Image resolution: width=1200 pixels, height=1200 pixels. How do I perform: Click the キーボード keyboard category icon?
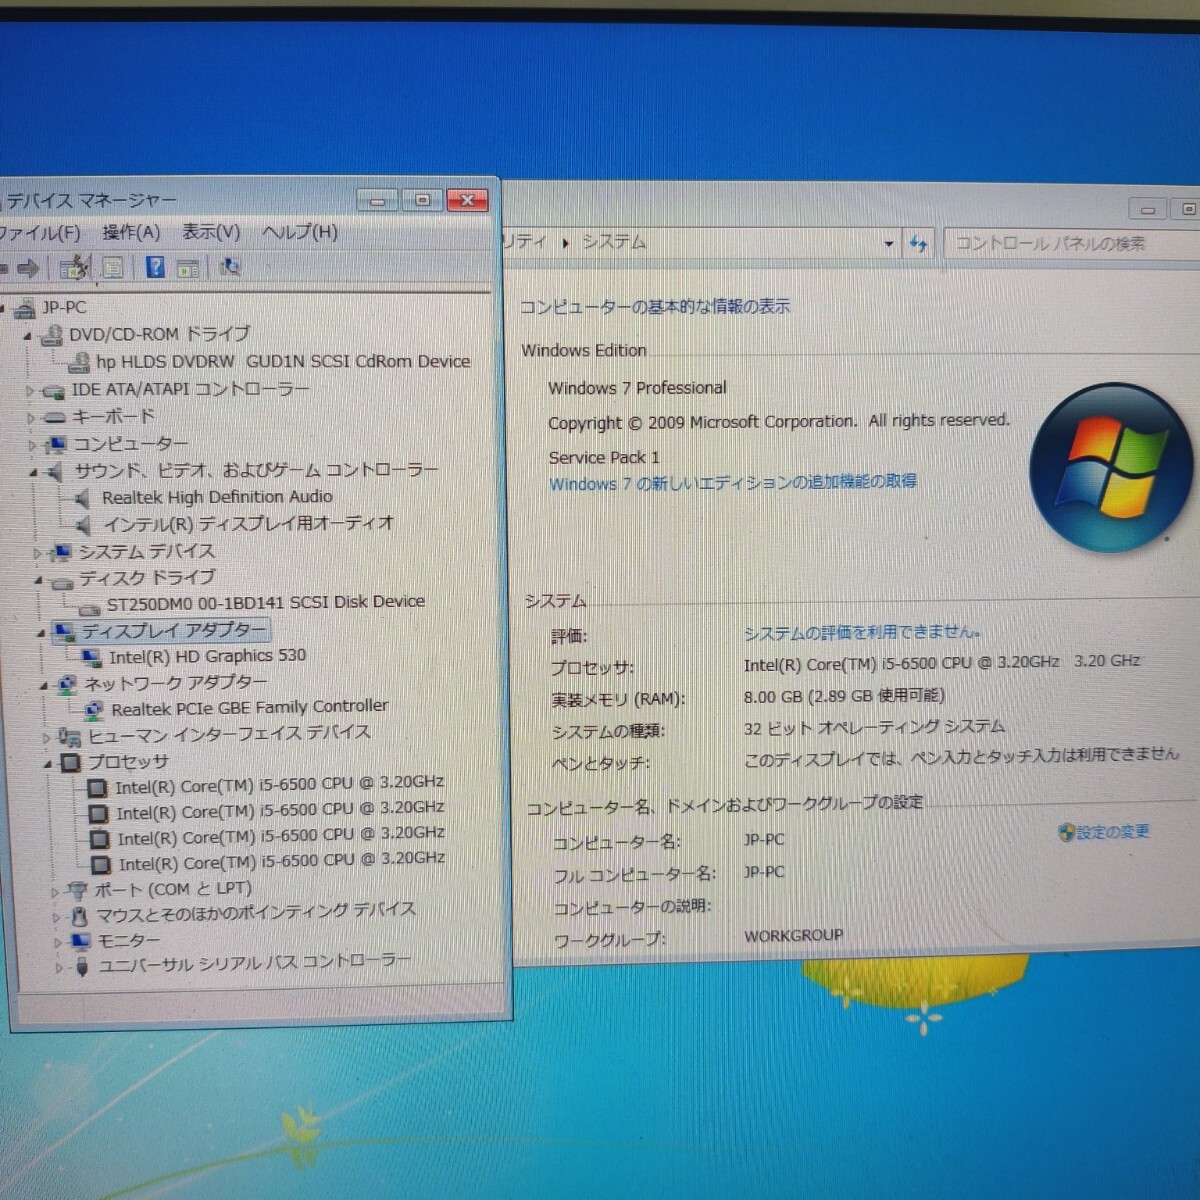click(x=55, y=418)
